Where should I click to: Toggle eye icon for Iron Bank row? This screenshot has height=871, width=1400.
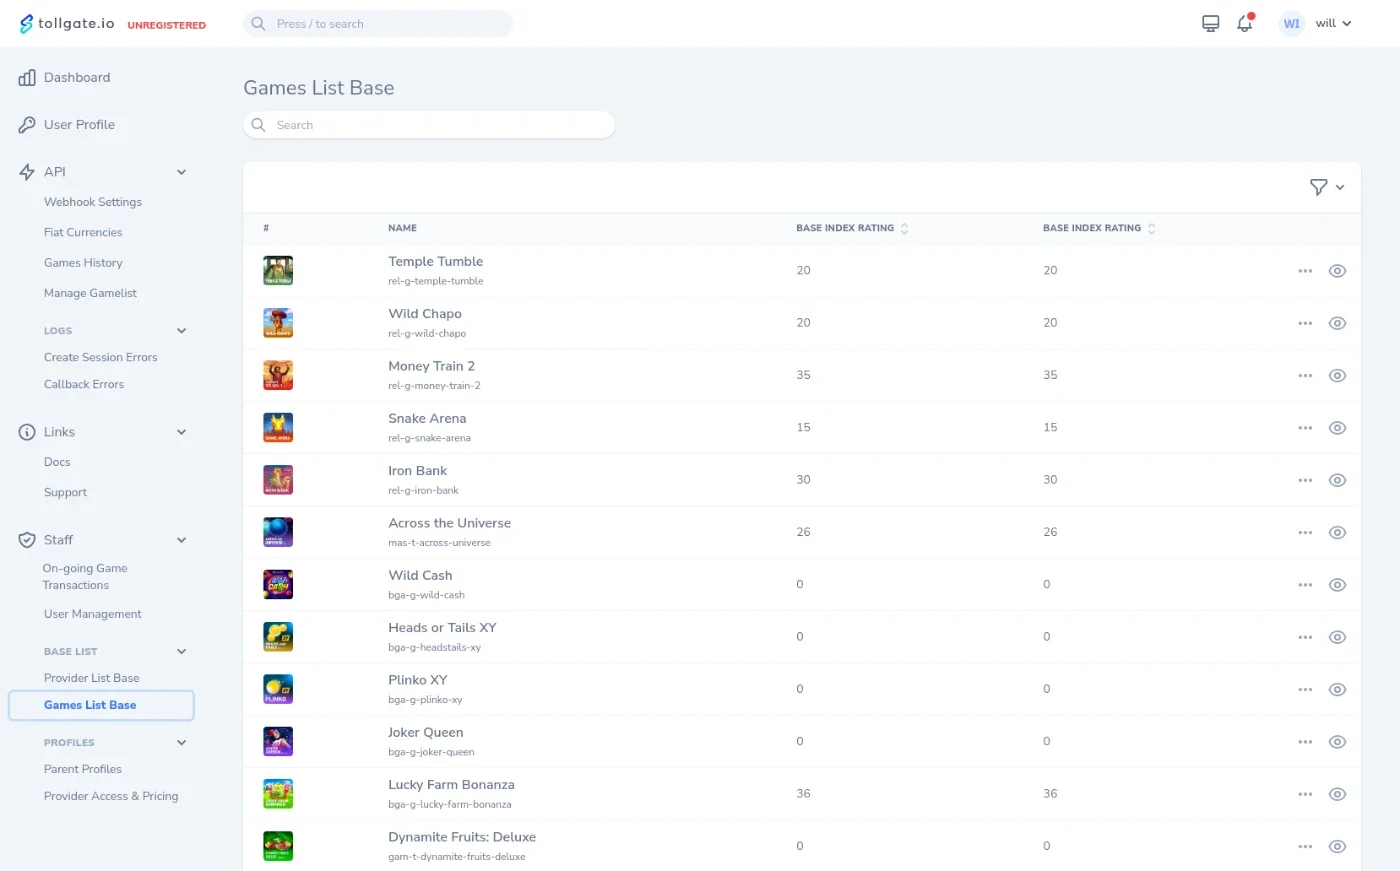click(x=1337, y=480)
